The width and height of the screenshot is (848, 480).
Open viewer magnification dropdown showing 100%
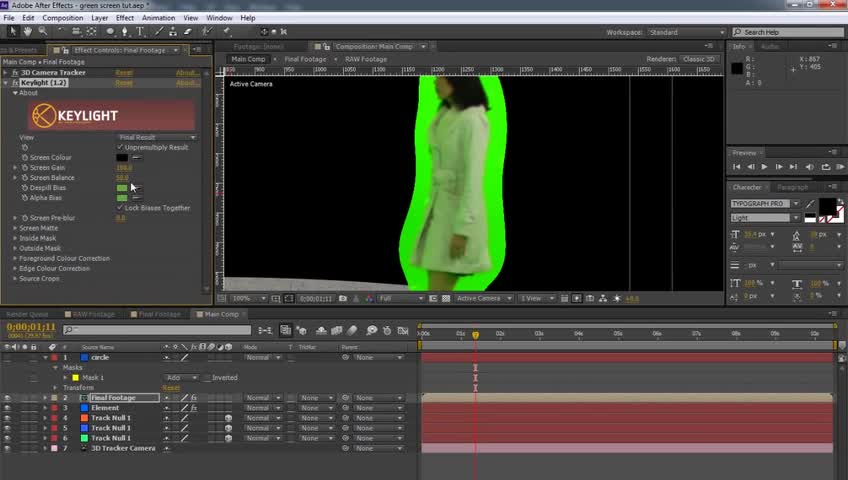(x=249, y=298)
